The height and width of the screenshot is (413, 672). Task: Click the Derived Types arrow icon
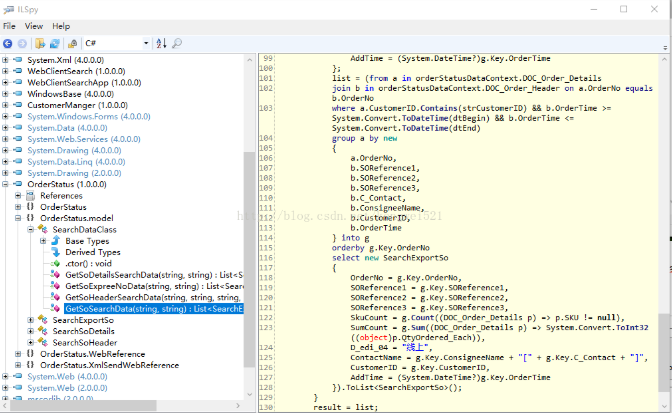pos(56,252)
